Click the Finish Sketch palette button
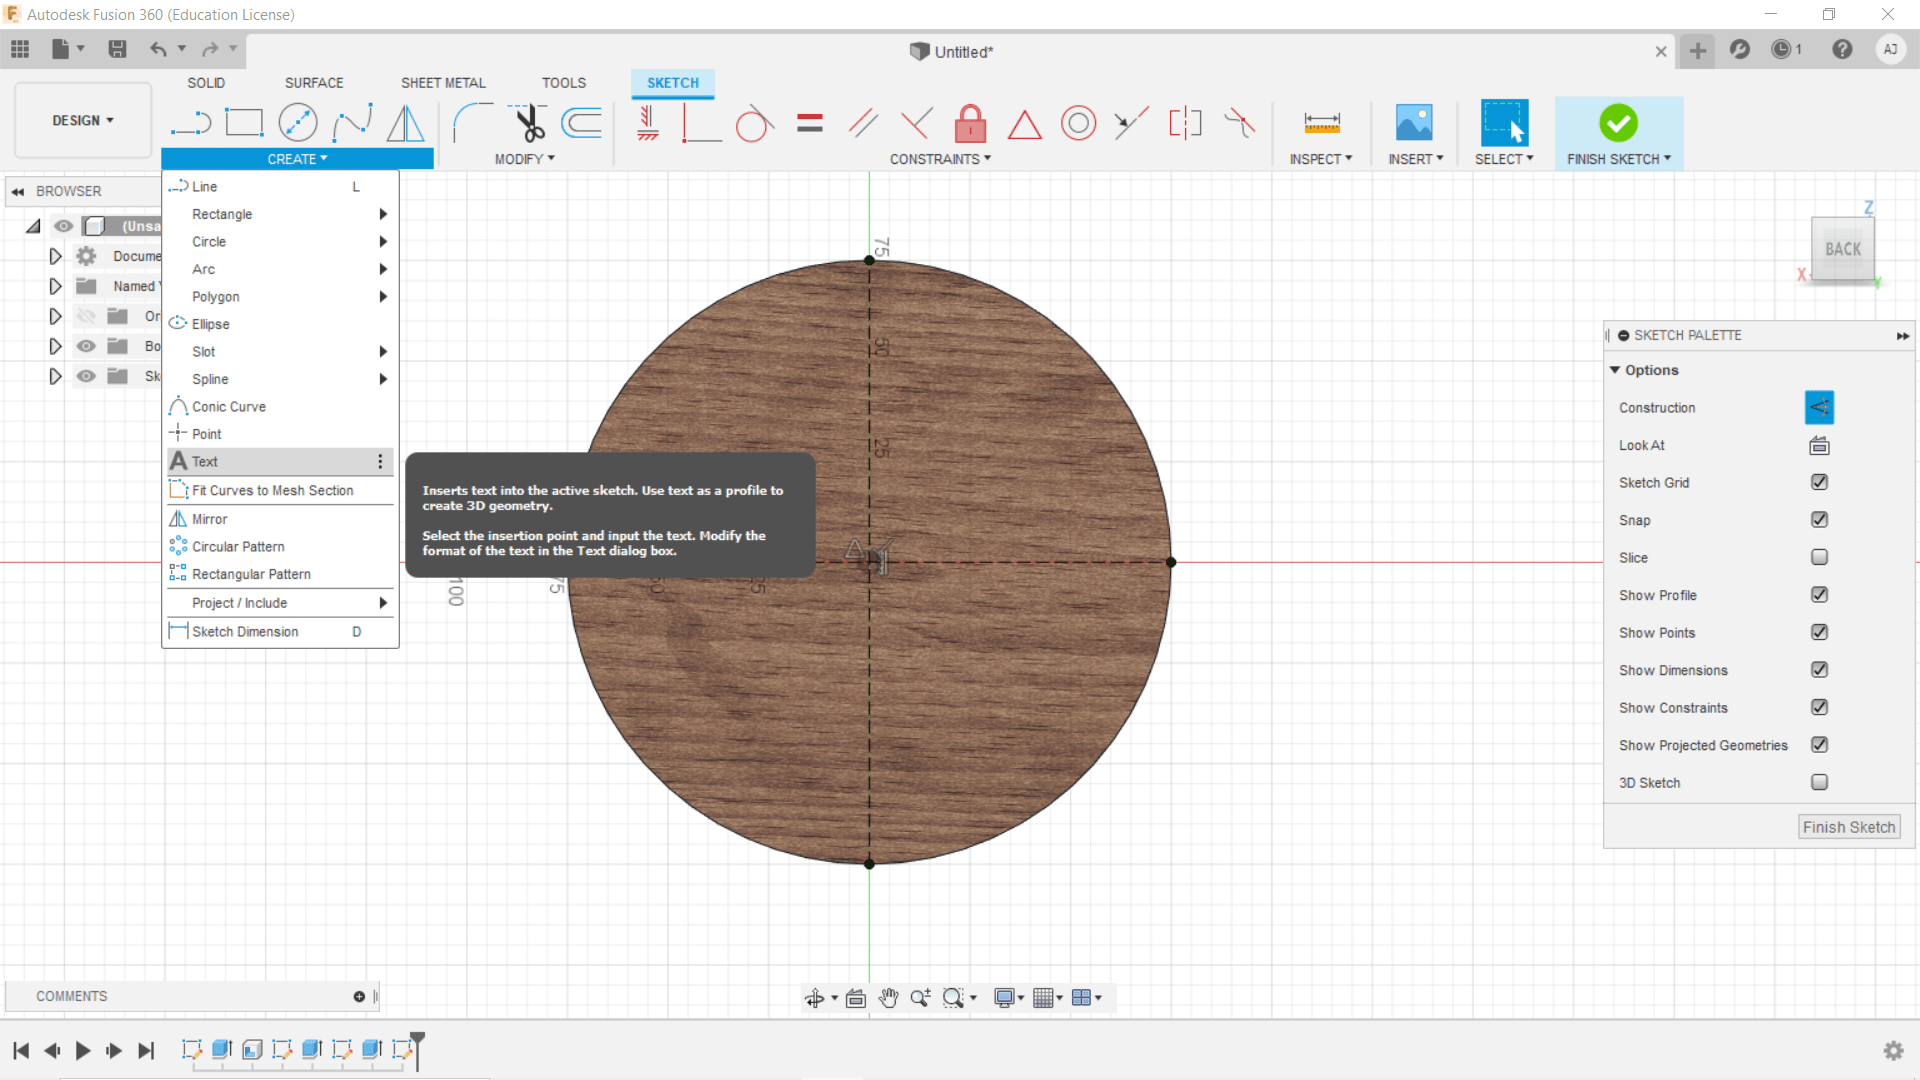The image size is (1920, 1080). [1848, 828]
